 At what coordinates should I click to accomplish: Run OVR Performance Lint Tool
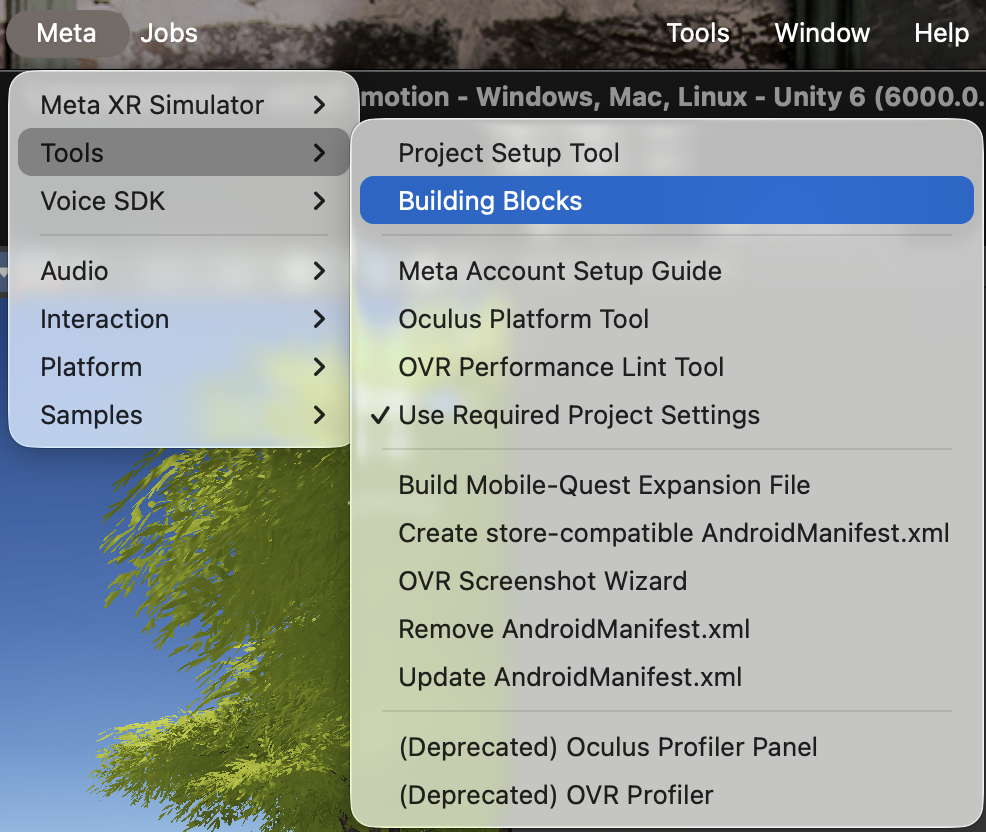pos(561,367)
